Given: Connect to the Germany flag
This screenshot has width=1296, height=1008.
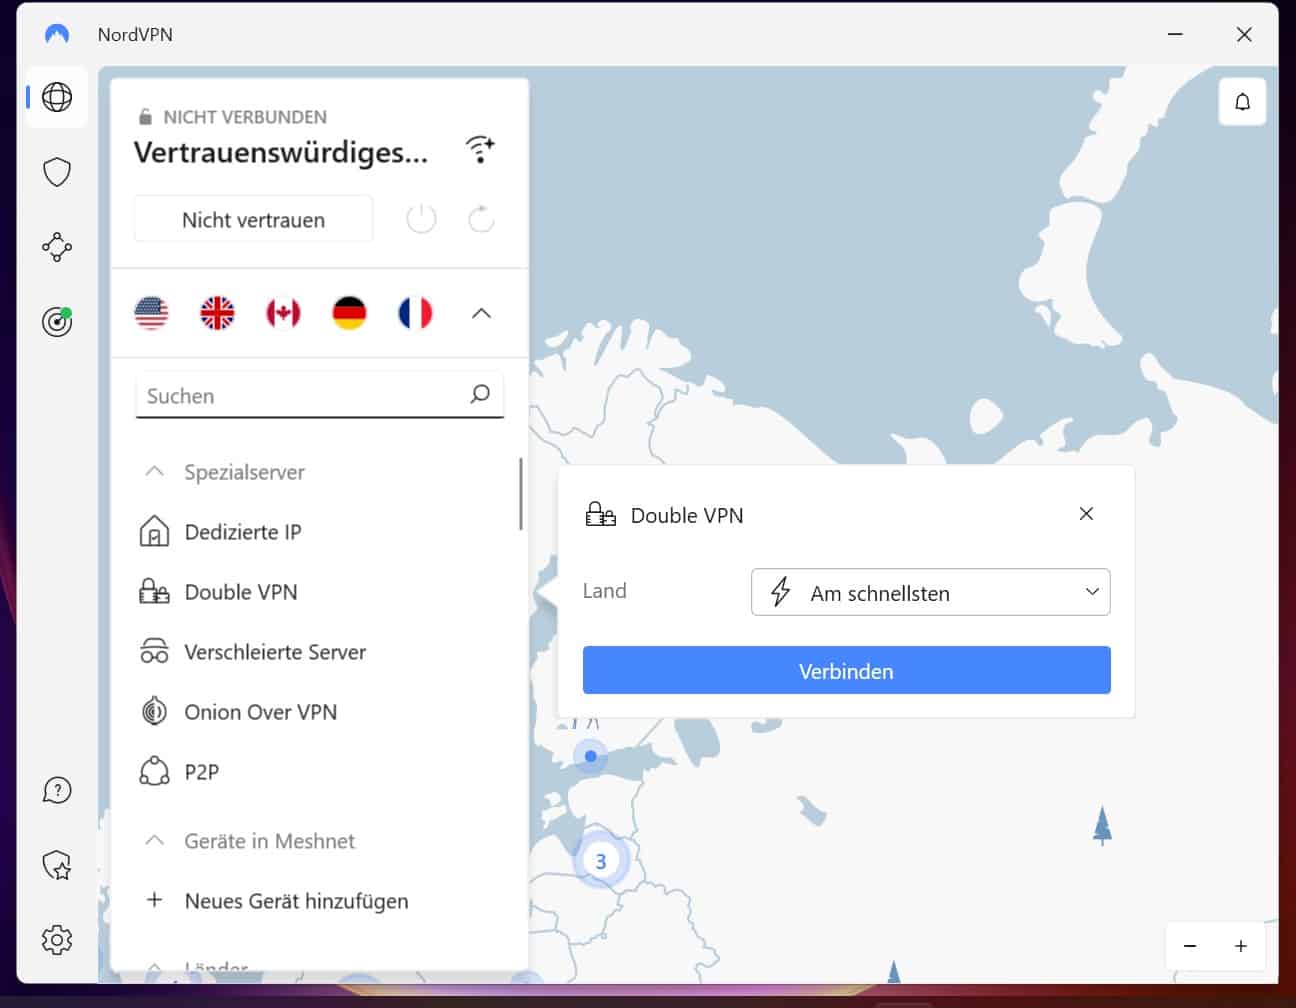Looking at the screenshot, I should click(x=349, y=313).
